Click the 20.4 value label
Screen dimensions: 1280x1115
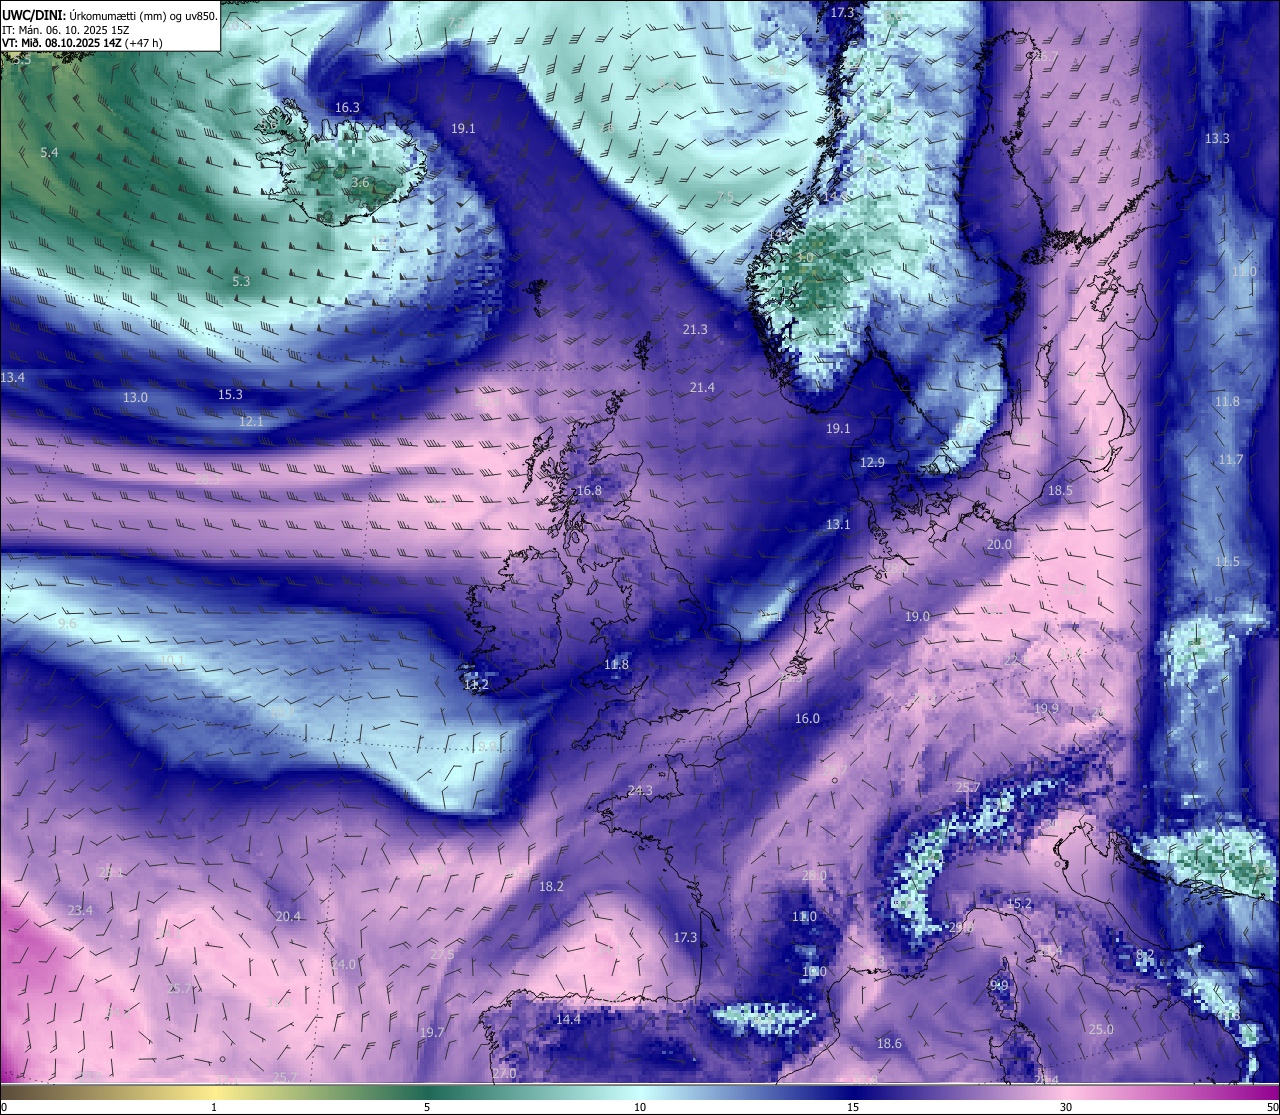point(288,916)
